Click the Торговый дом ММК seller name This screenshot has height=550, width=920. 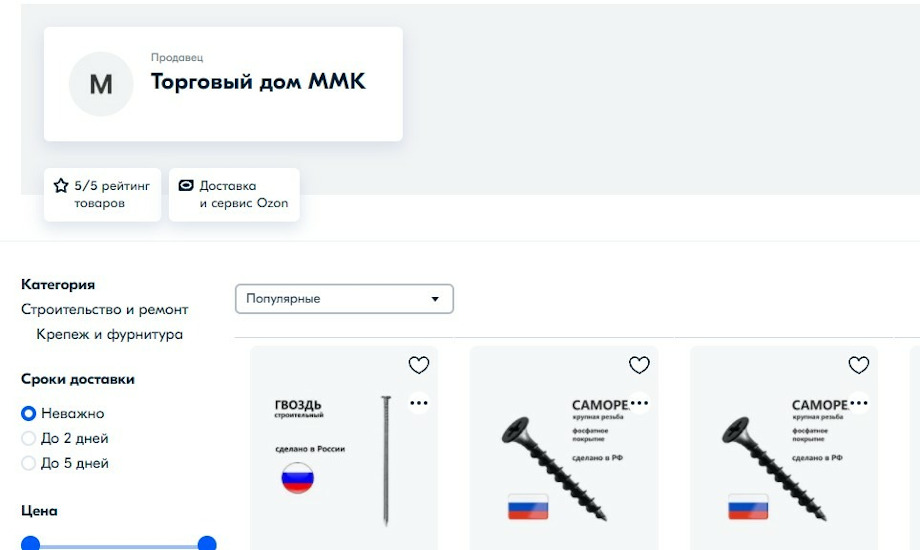(x=258, y=82)
